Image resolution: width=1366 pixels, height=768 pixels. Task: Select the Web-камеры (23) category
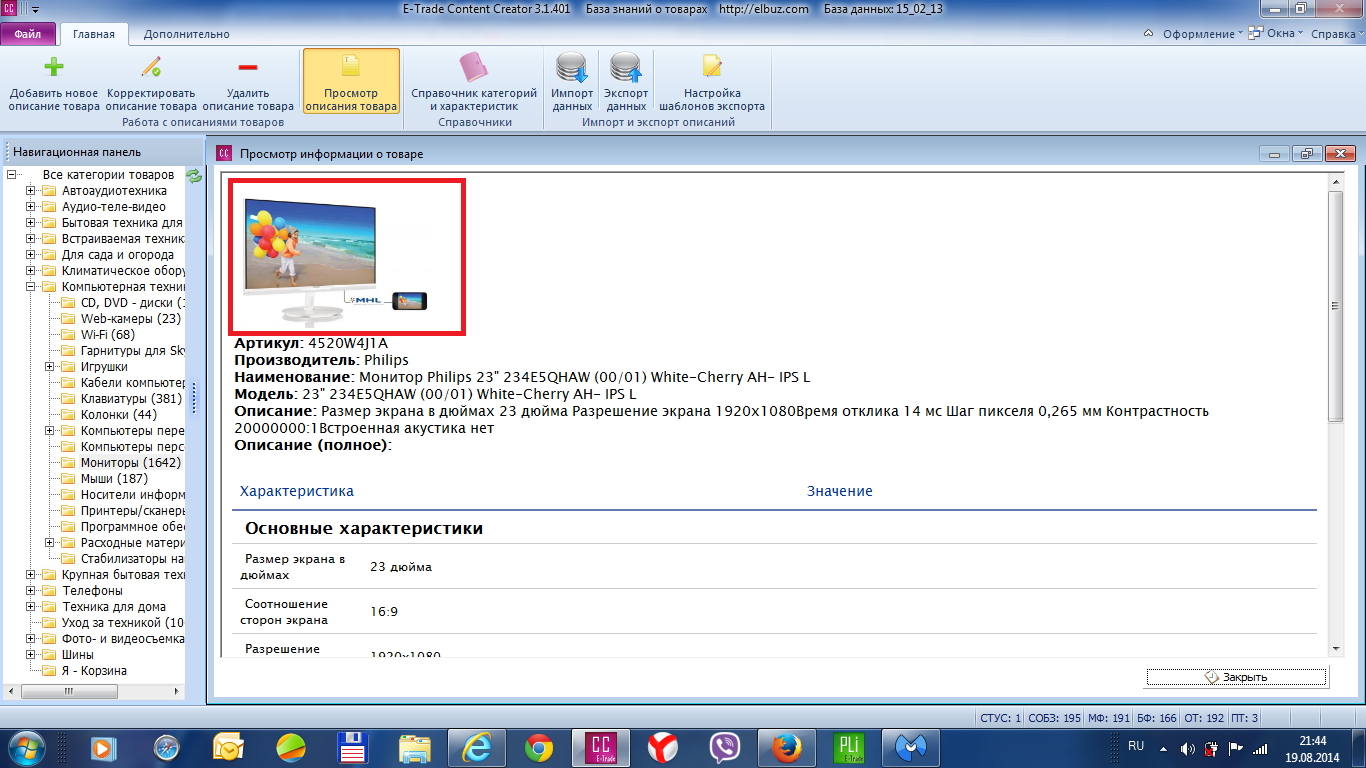pos(131,319)
